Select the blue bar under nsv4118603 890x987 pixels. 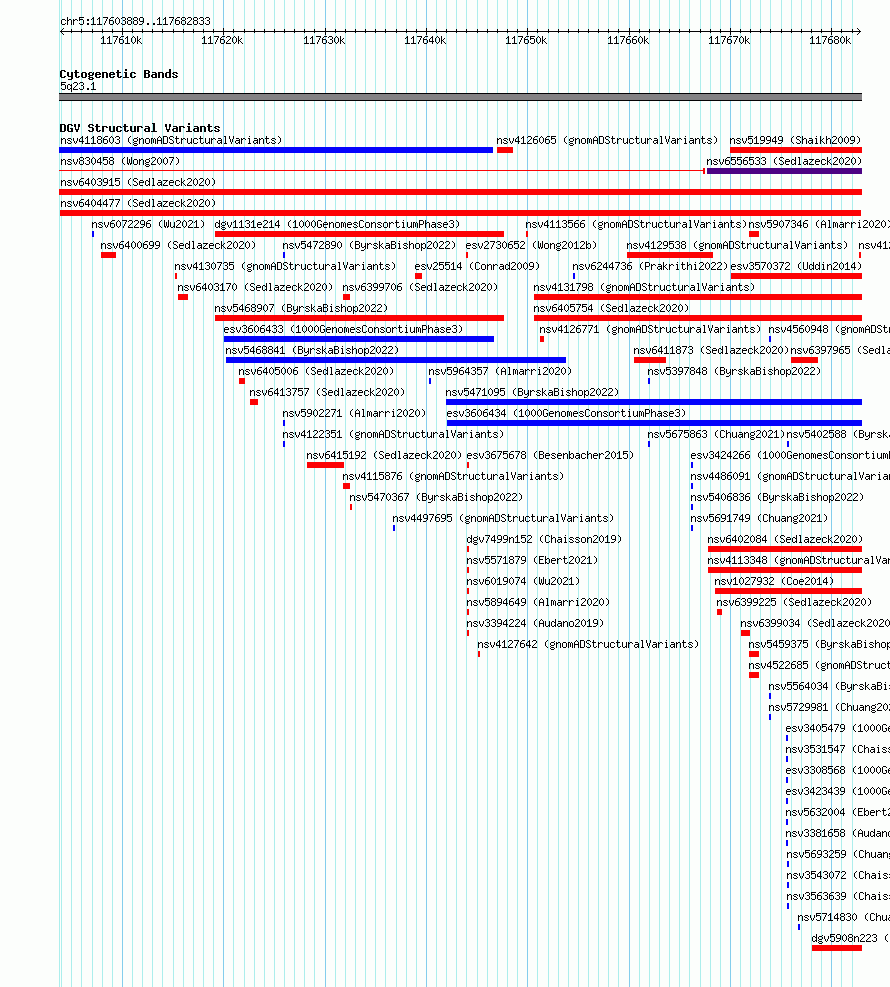click(276, 150)
